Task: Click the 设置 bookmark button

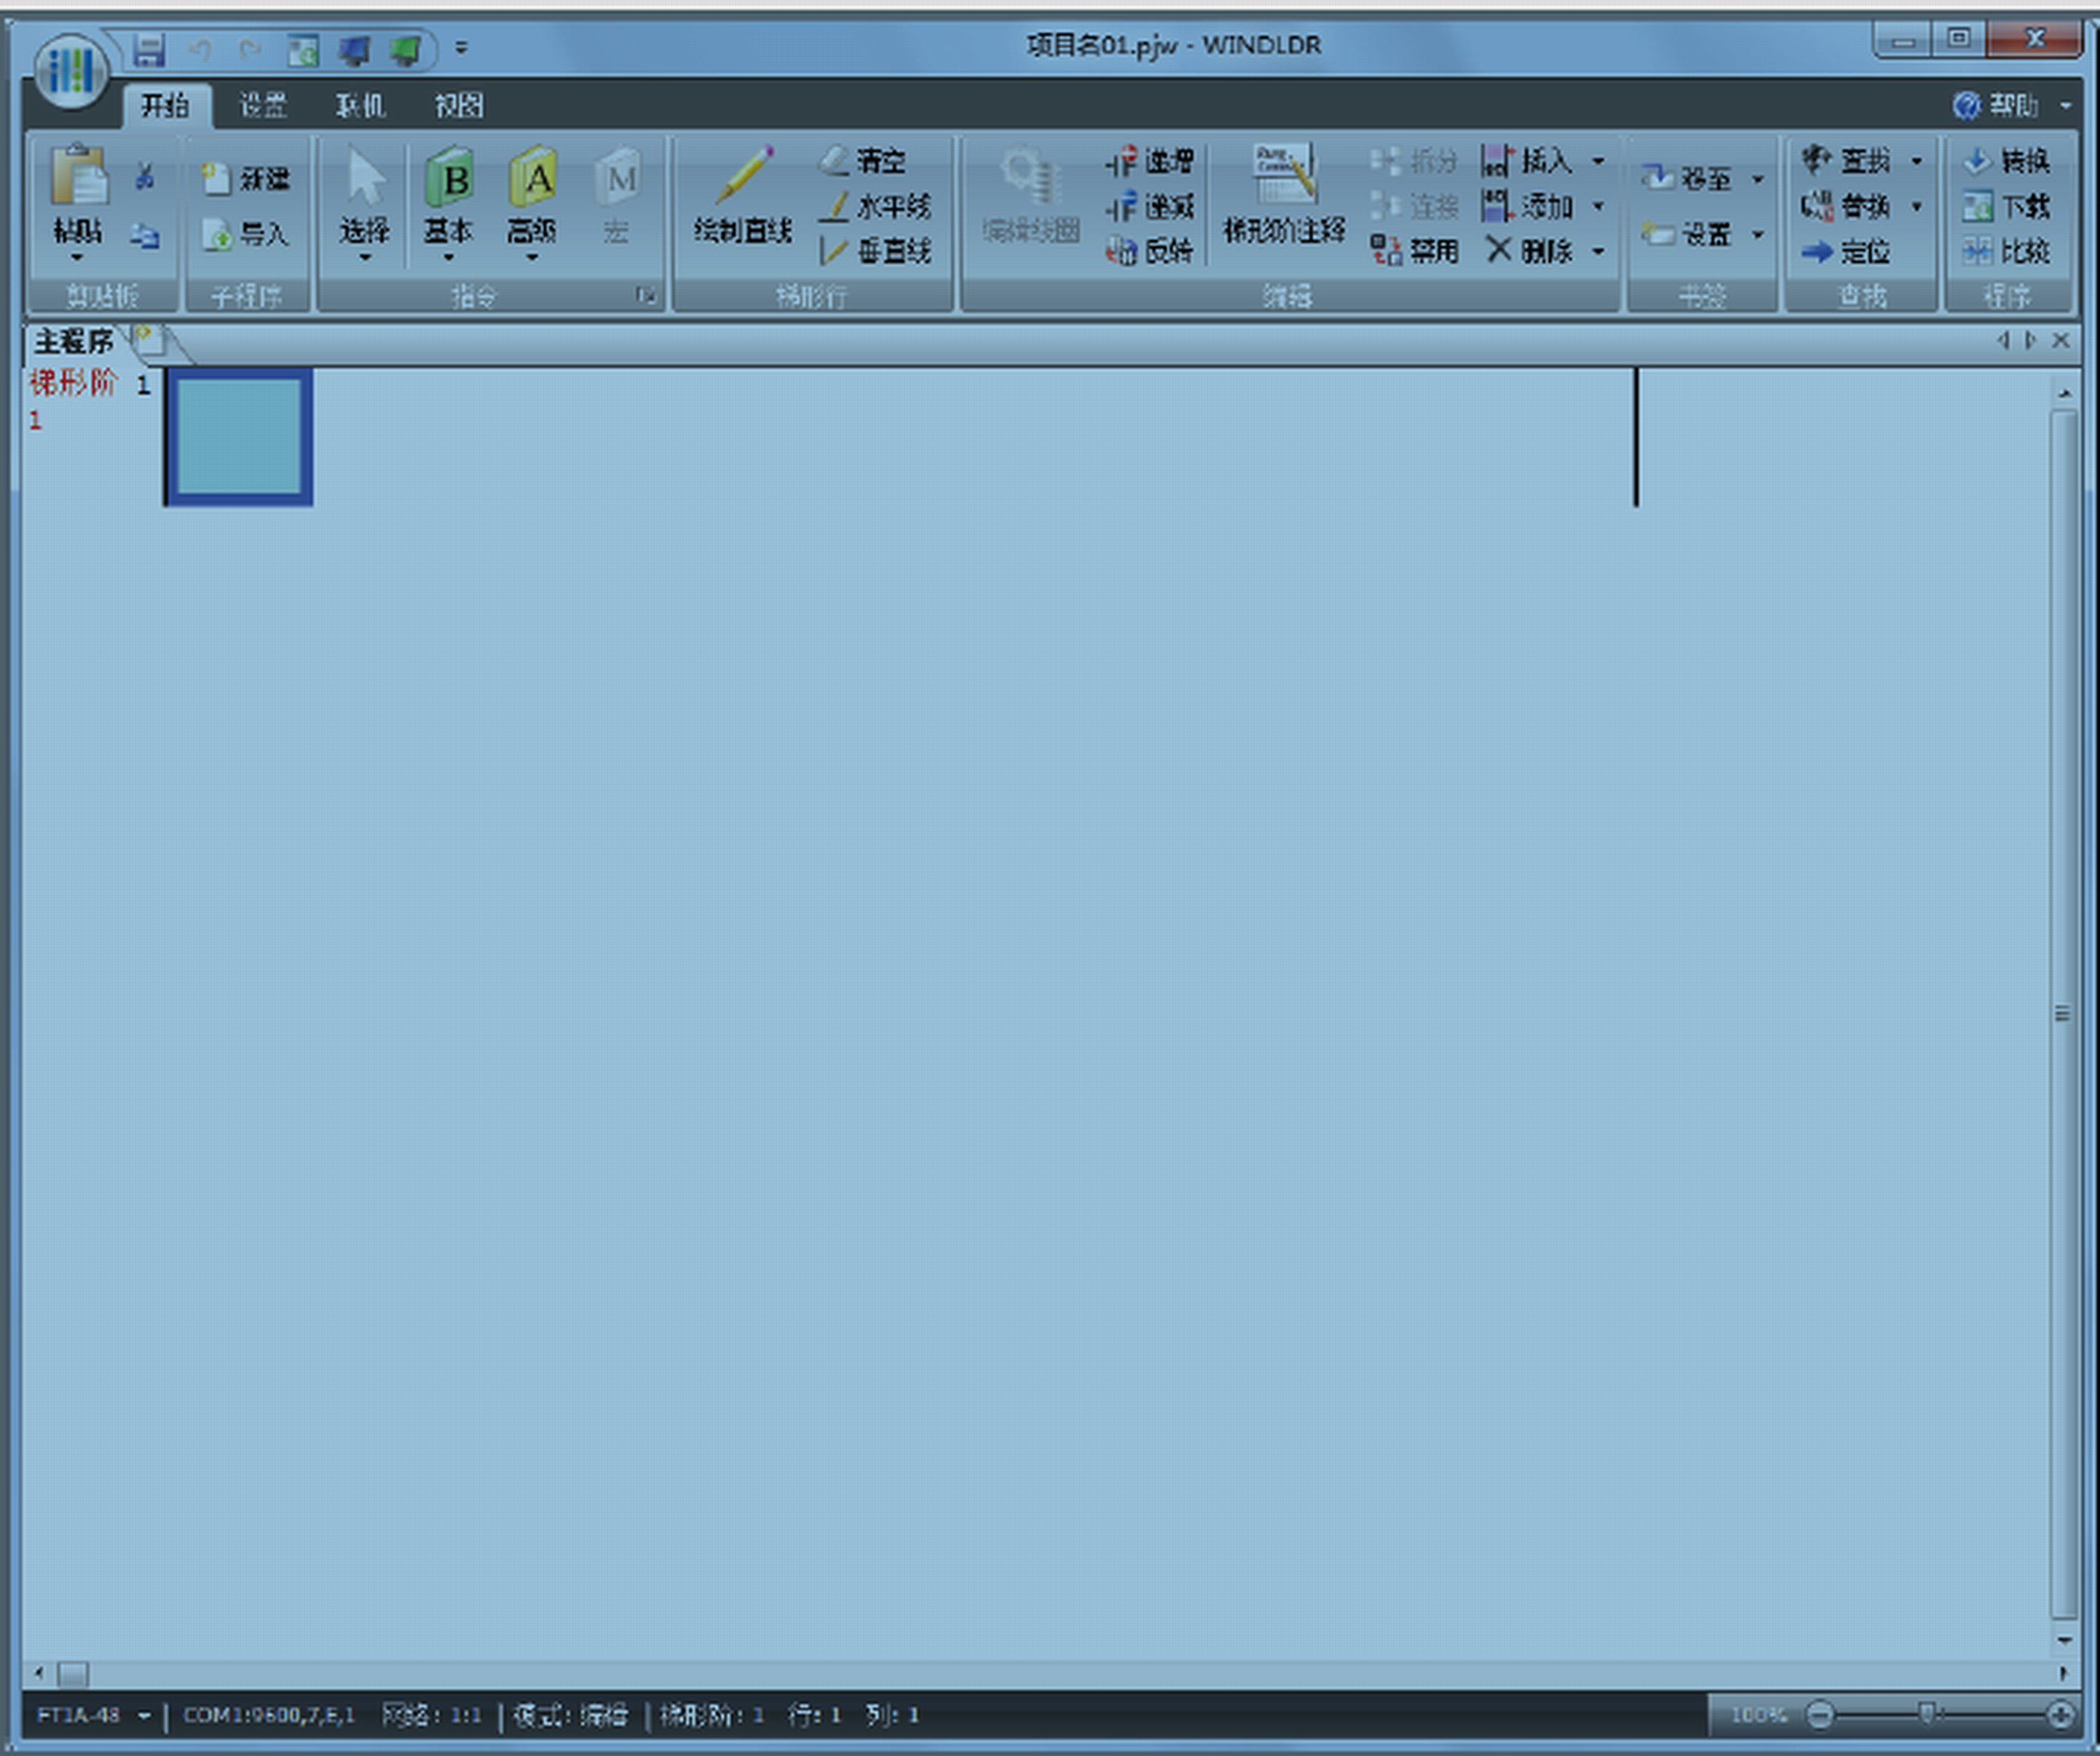Action: pos(1686,235)
